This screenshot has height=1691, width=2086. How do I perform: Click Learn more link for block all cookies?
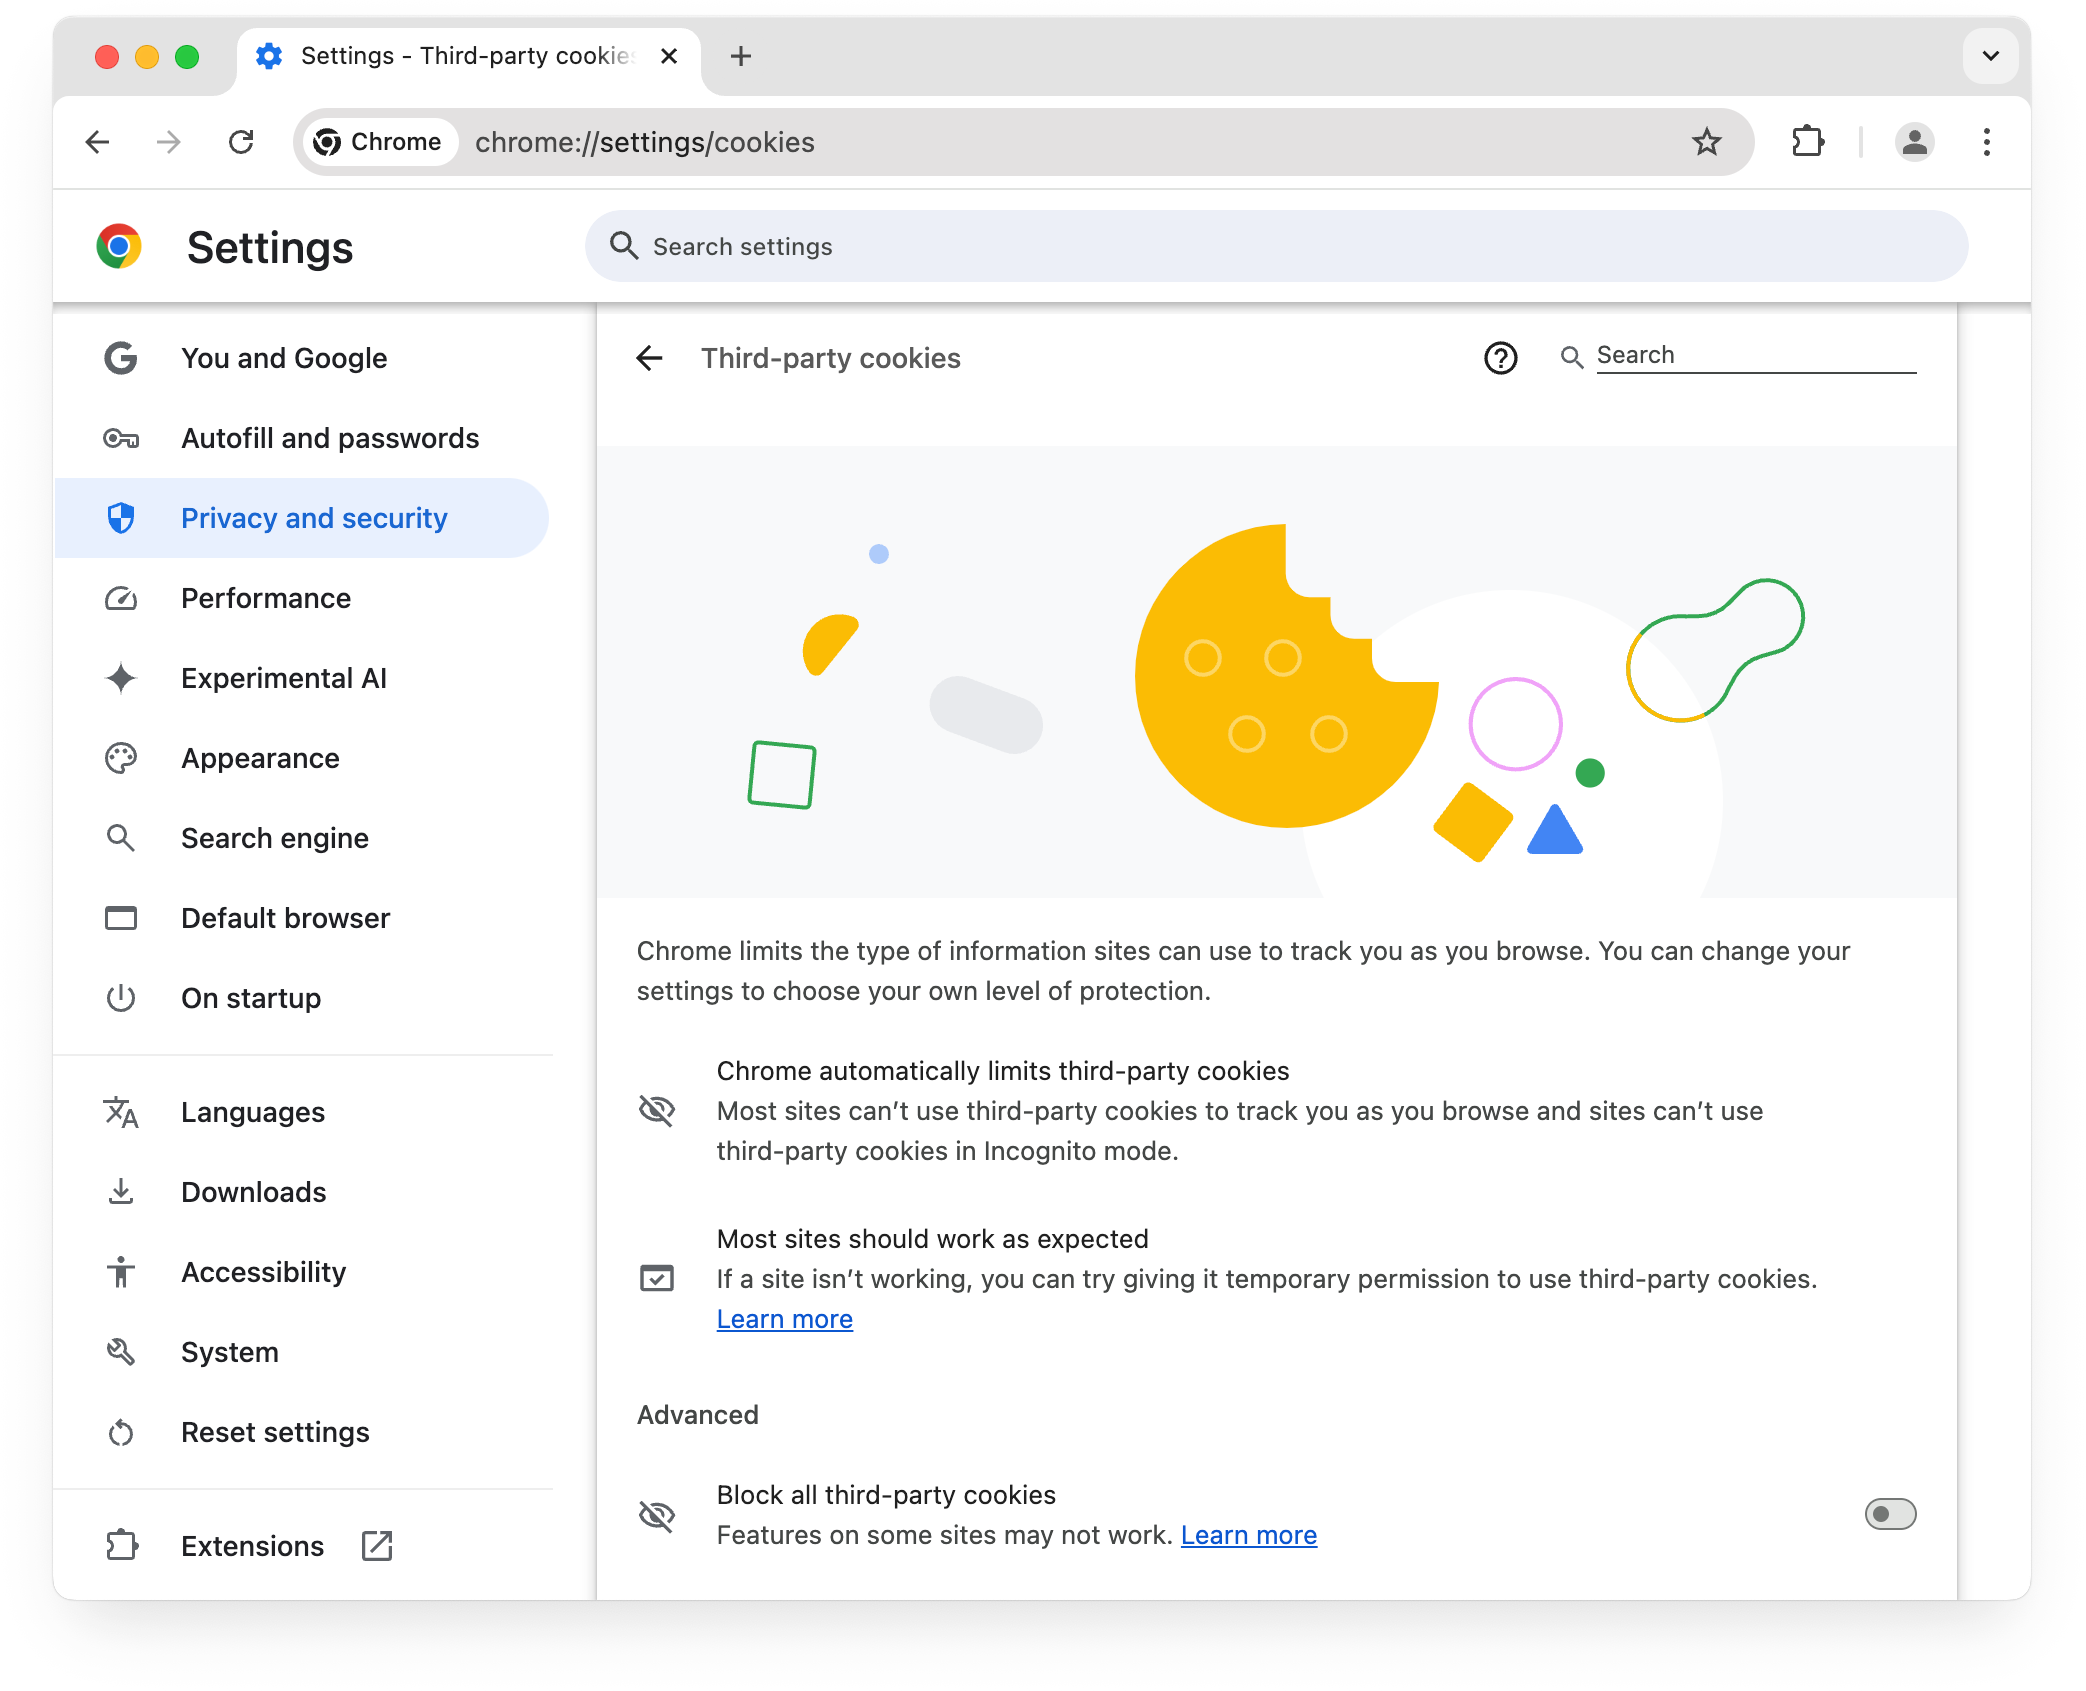(x=1247, y=1536)
